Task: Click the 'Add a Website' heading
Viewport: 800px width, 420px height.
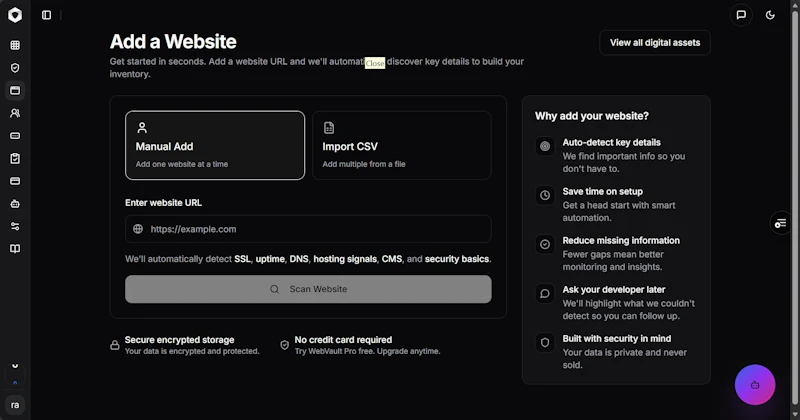Action: coord(173,42)
